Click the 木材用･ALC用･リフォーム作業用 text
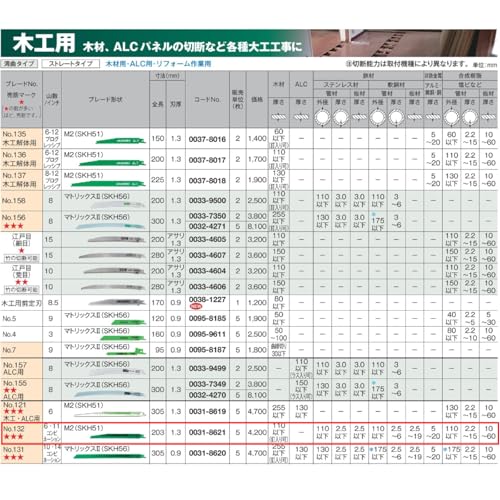 [x=158, y=63]
